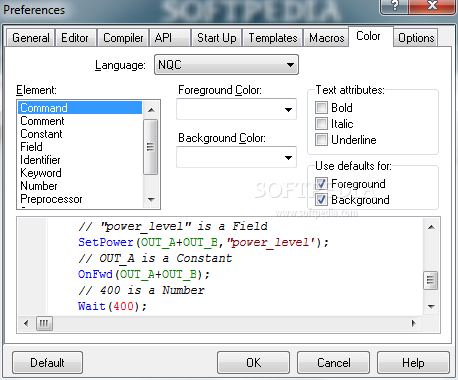
Task: Click the OnFwd command in preview
Action: [95, 274]
